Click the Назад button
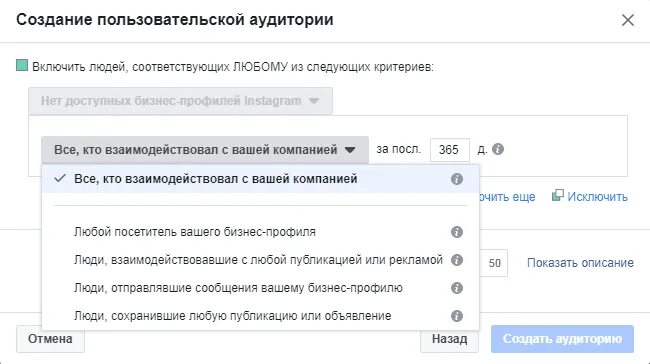 [x=449, y=339]
